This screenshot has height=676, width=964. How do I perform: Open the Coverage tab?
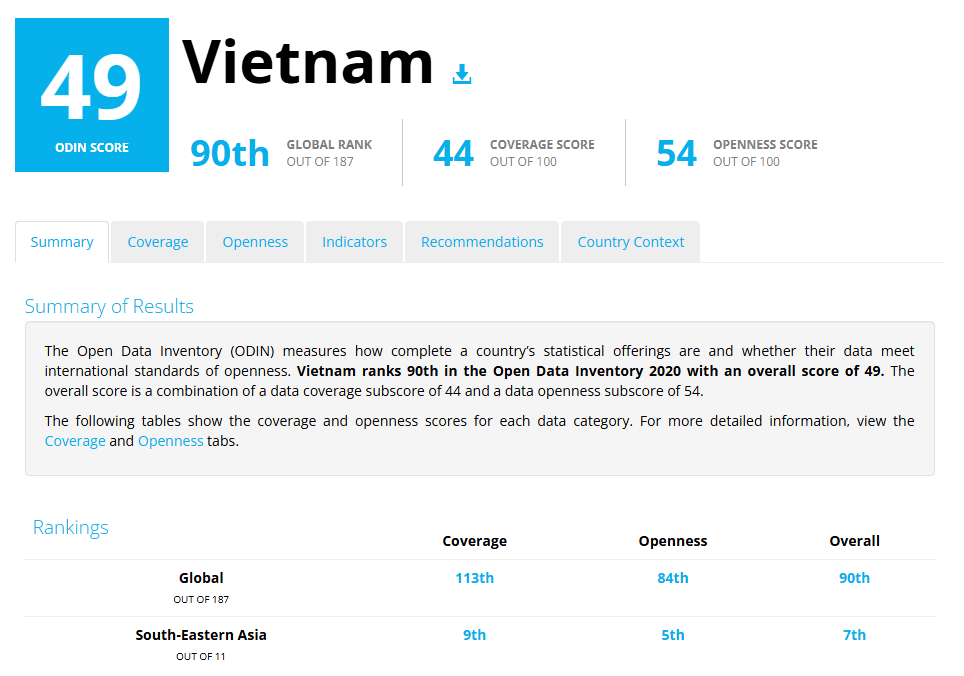(x=158, y=242)
